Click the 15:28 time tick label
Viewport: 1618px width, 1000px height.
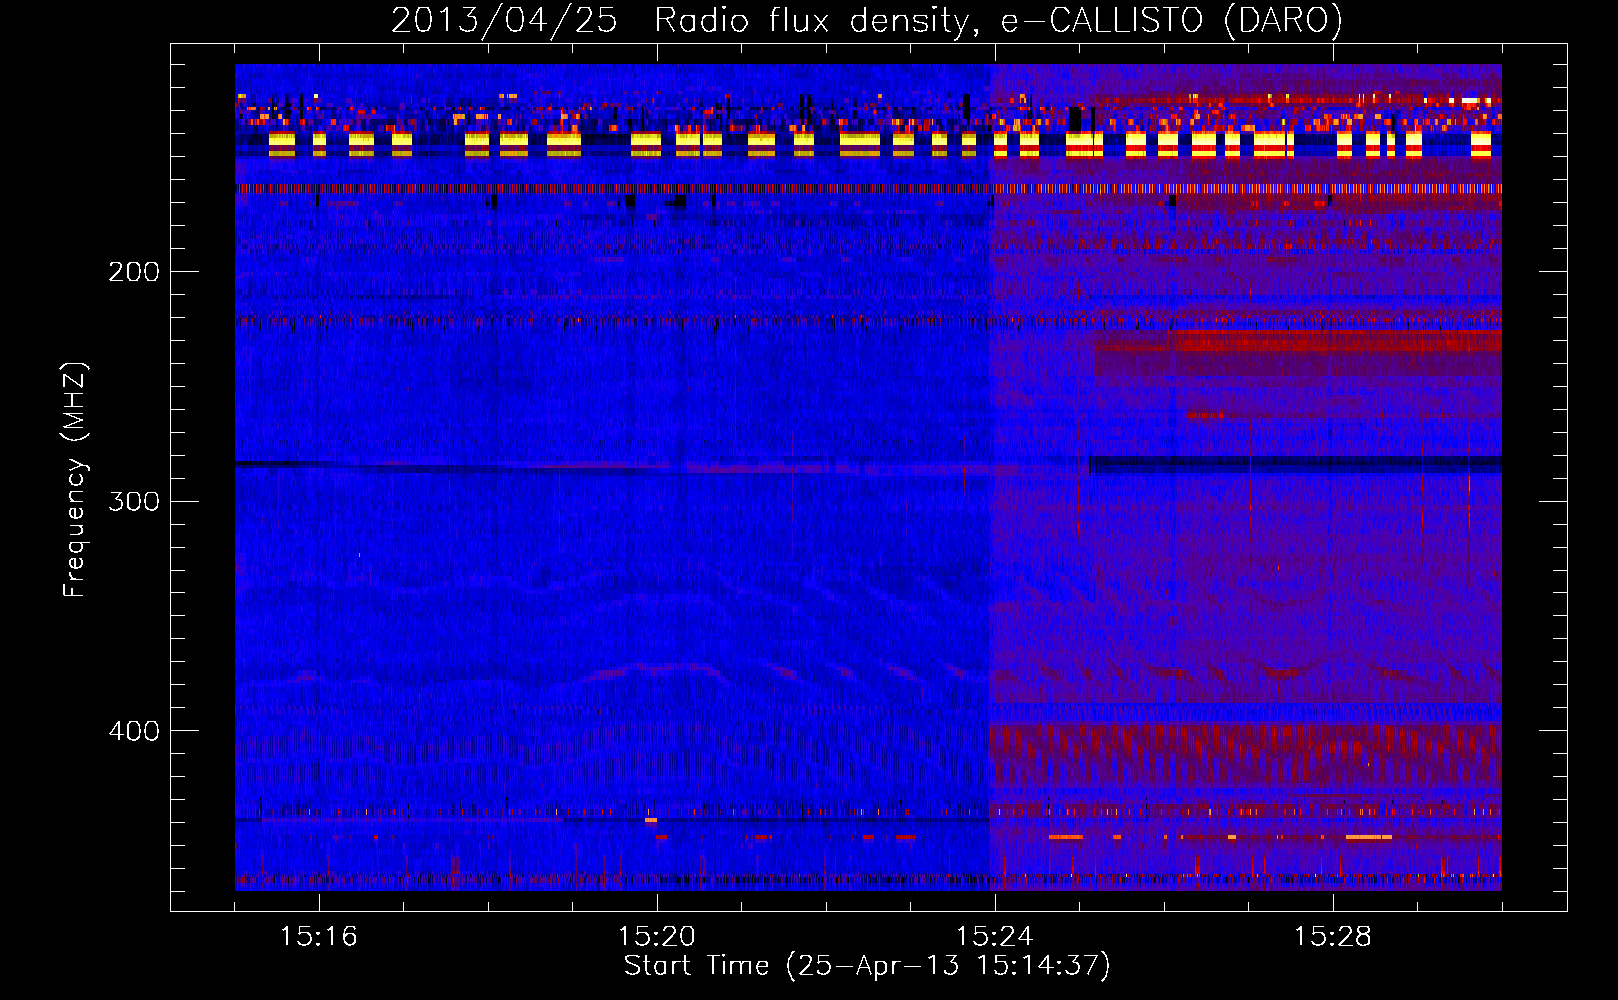(1332, 937)
